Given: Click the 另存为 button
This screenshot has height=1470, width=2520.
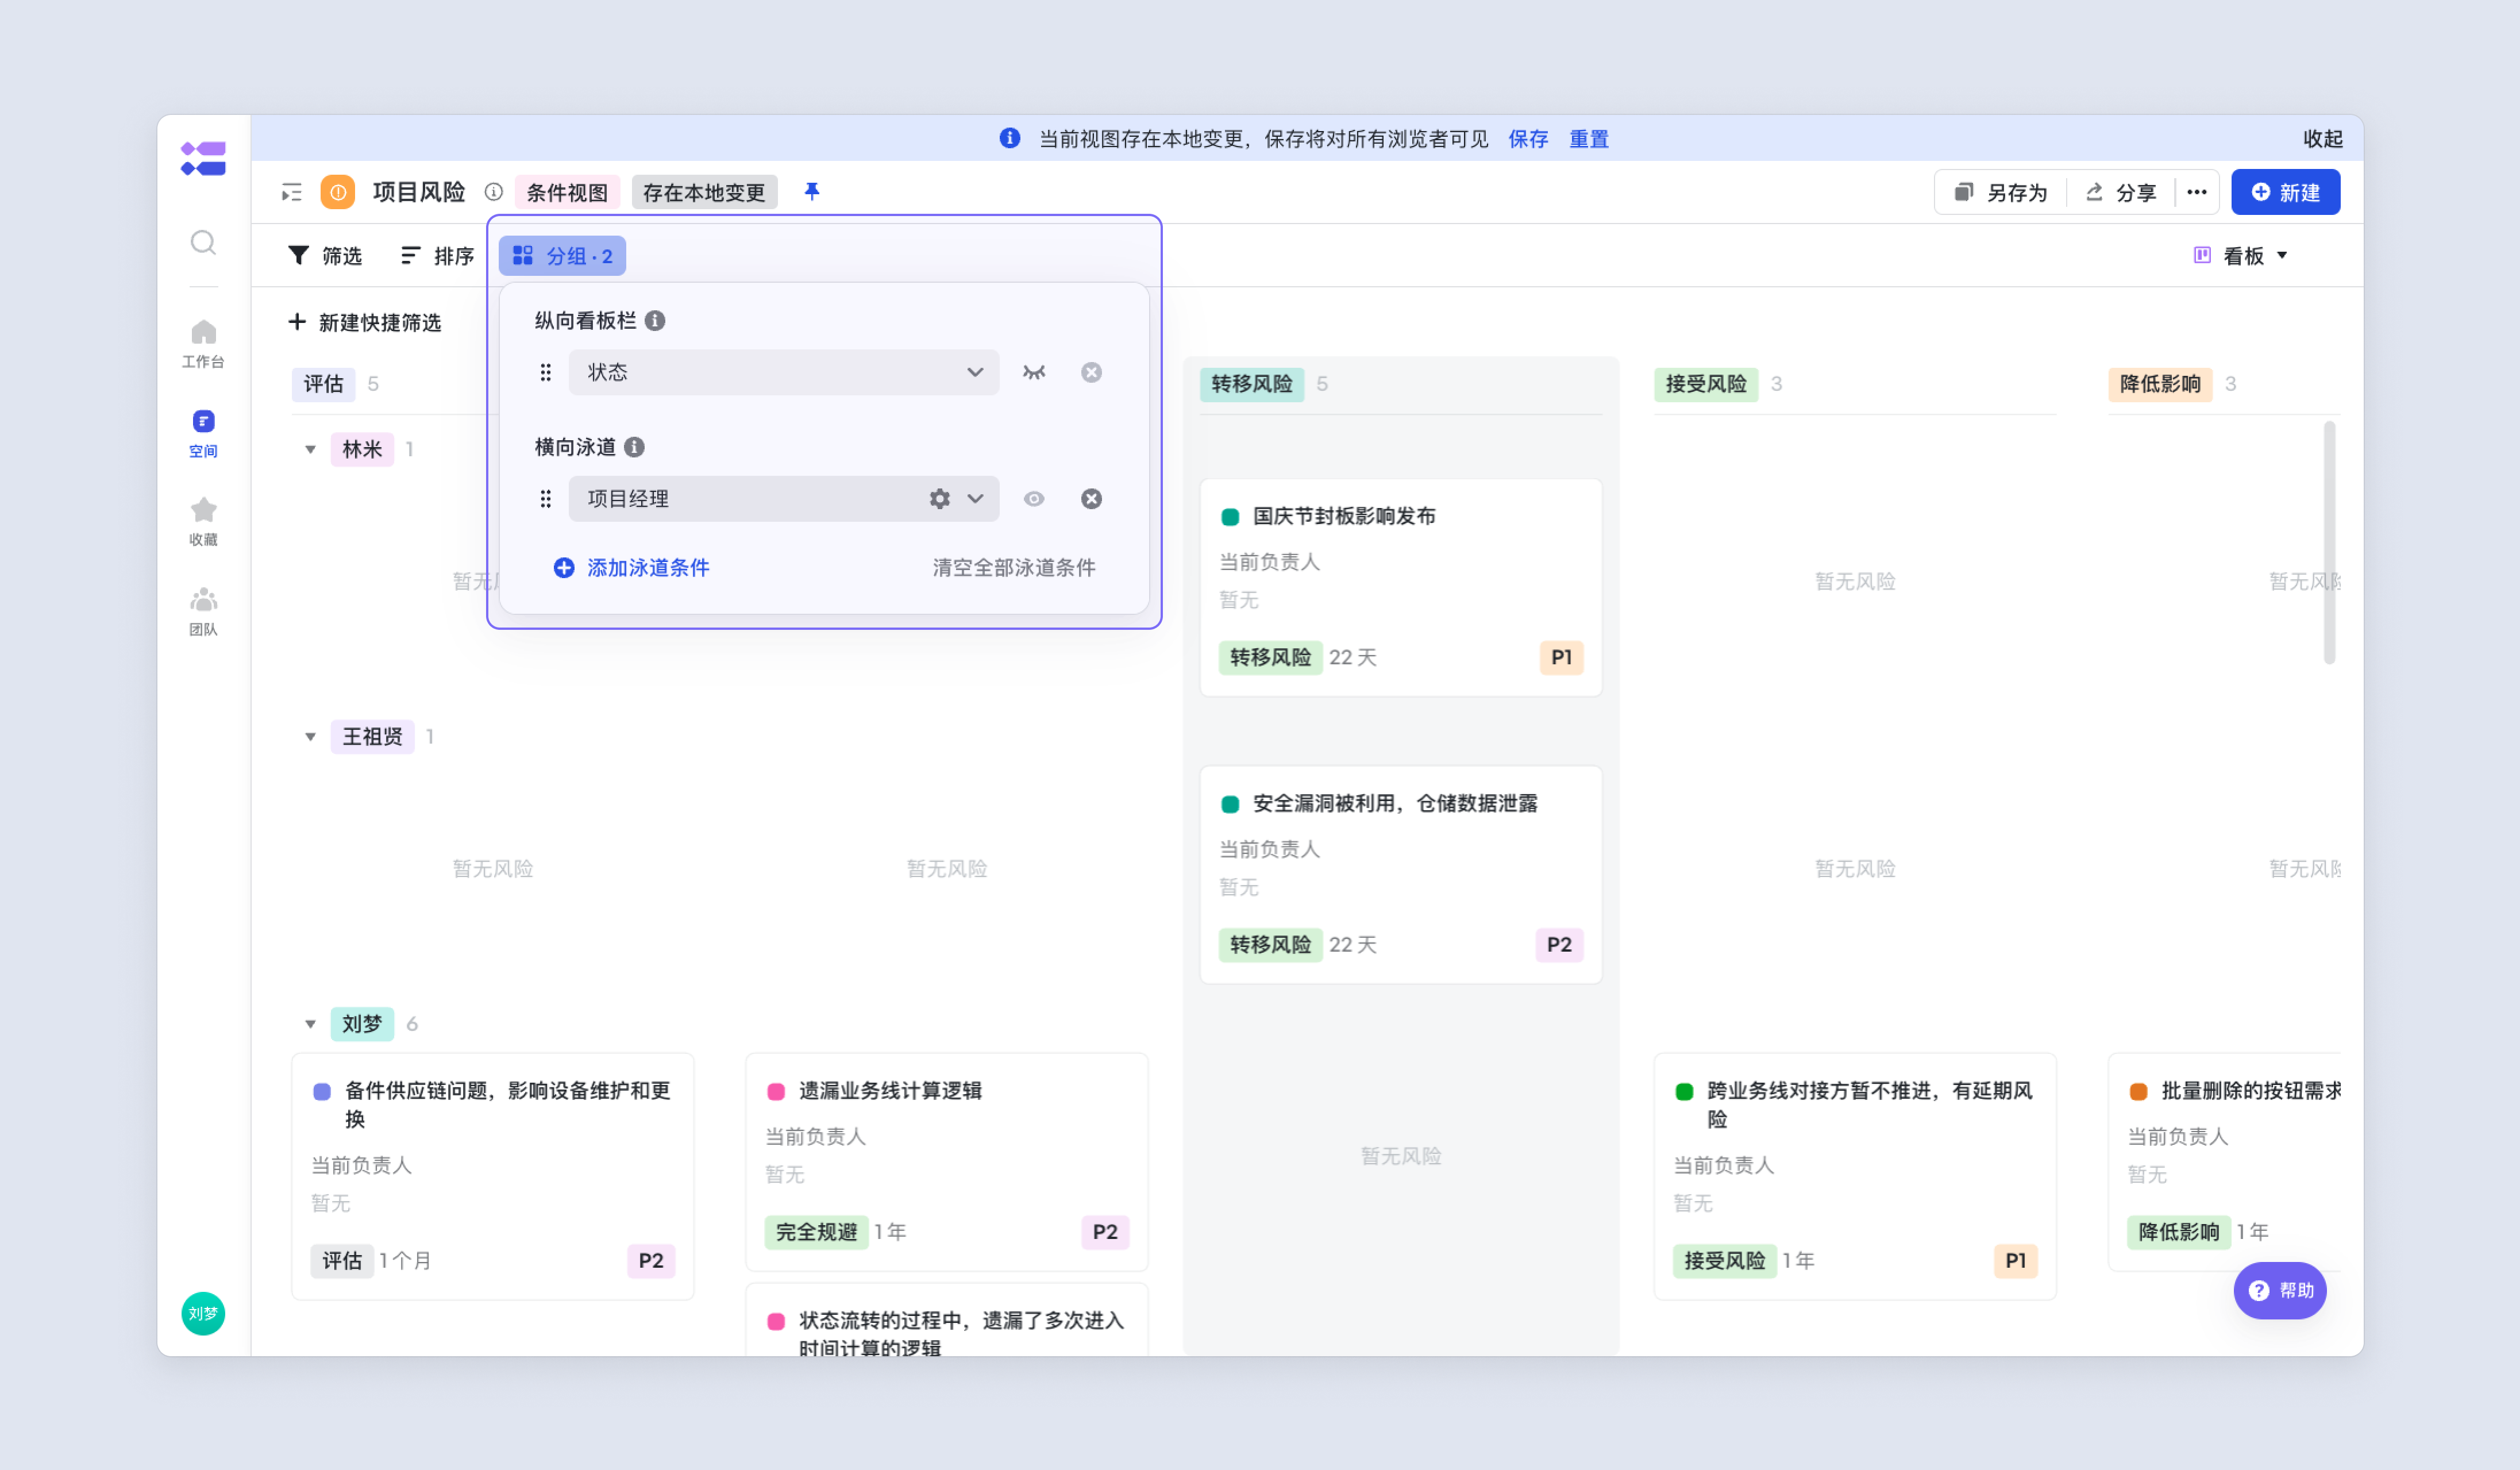Looking at the screenshot, I should pos(2001,192).
